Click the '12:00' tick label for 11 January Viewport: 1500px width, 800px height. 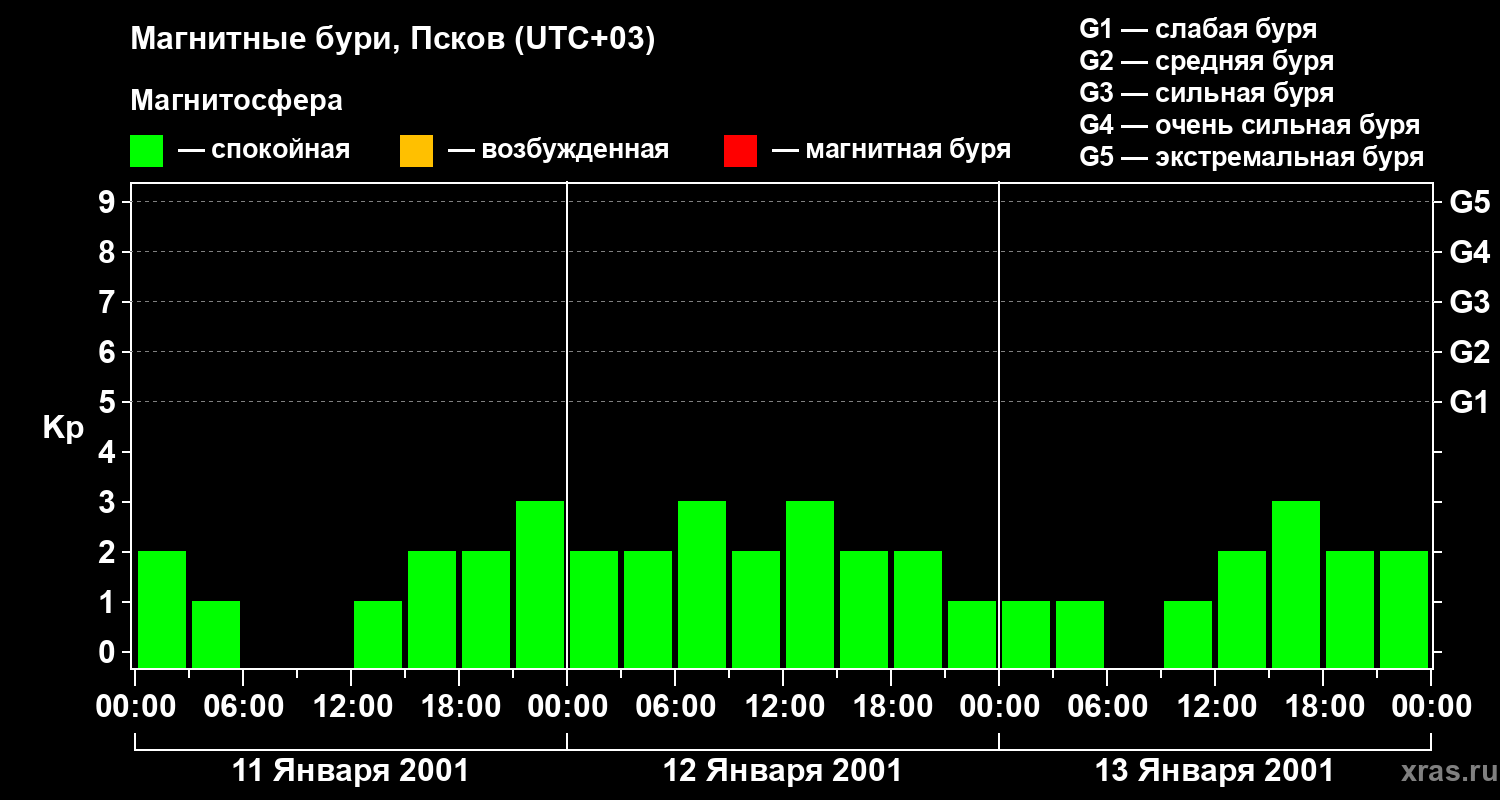pyautogui.click(x=351, y=707)
